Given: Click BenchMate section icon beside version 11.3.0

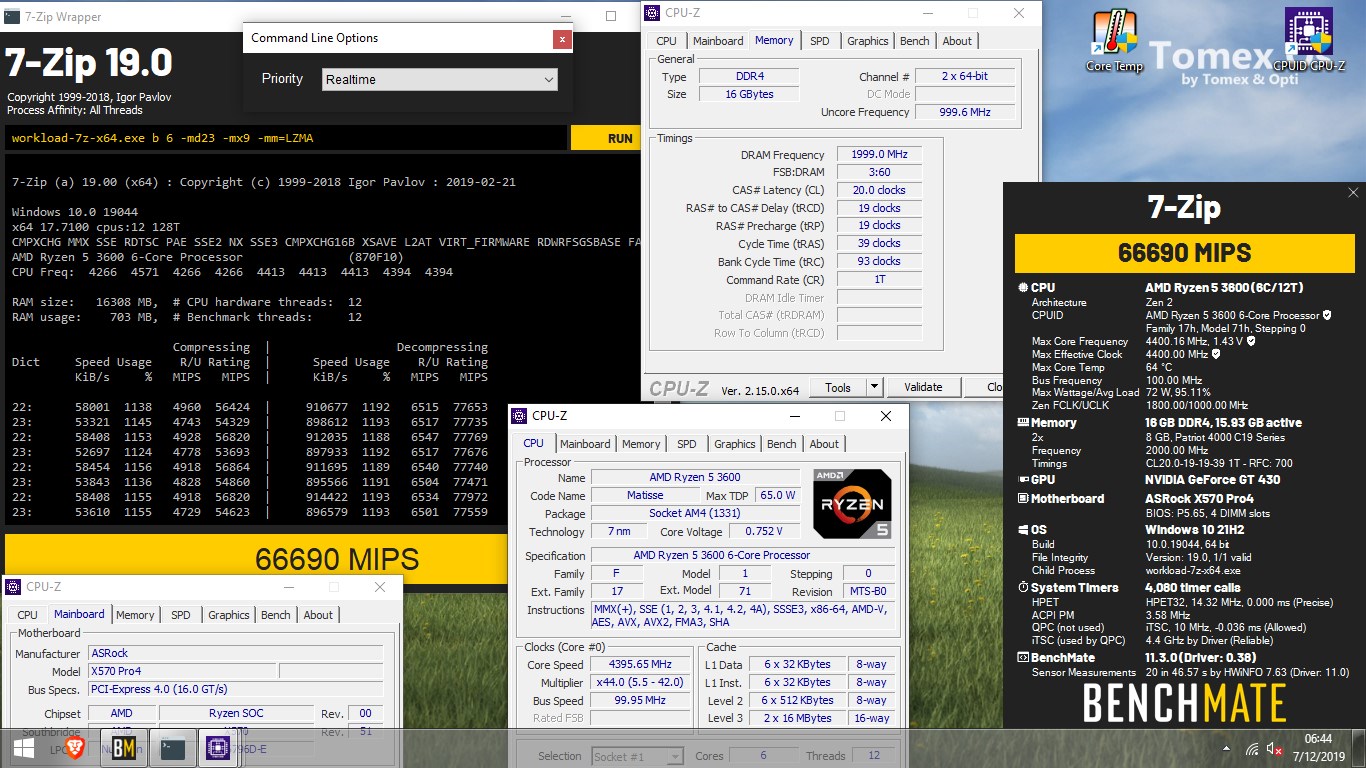Looking at the screenshot, I should [1023, 657].
